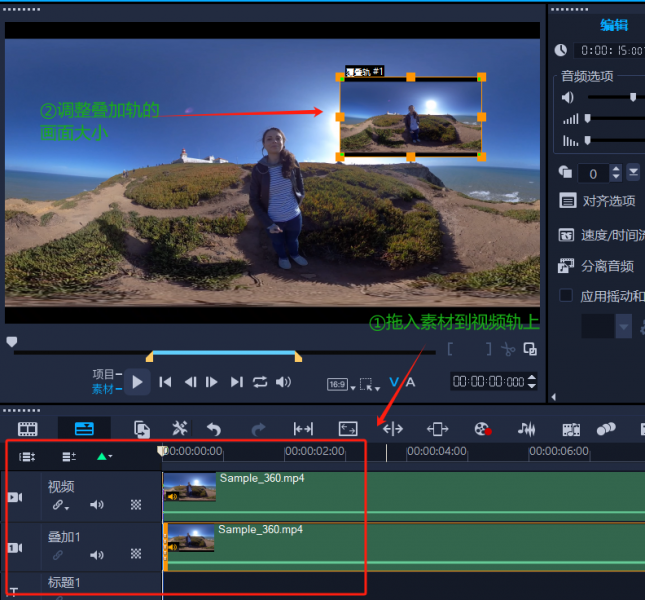The image size is (645, 600).
Task: Expand the 对齐选项 alignment options
Action: [x=607, y=201]
